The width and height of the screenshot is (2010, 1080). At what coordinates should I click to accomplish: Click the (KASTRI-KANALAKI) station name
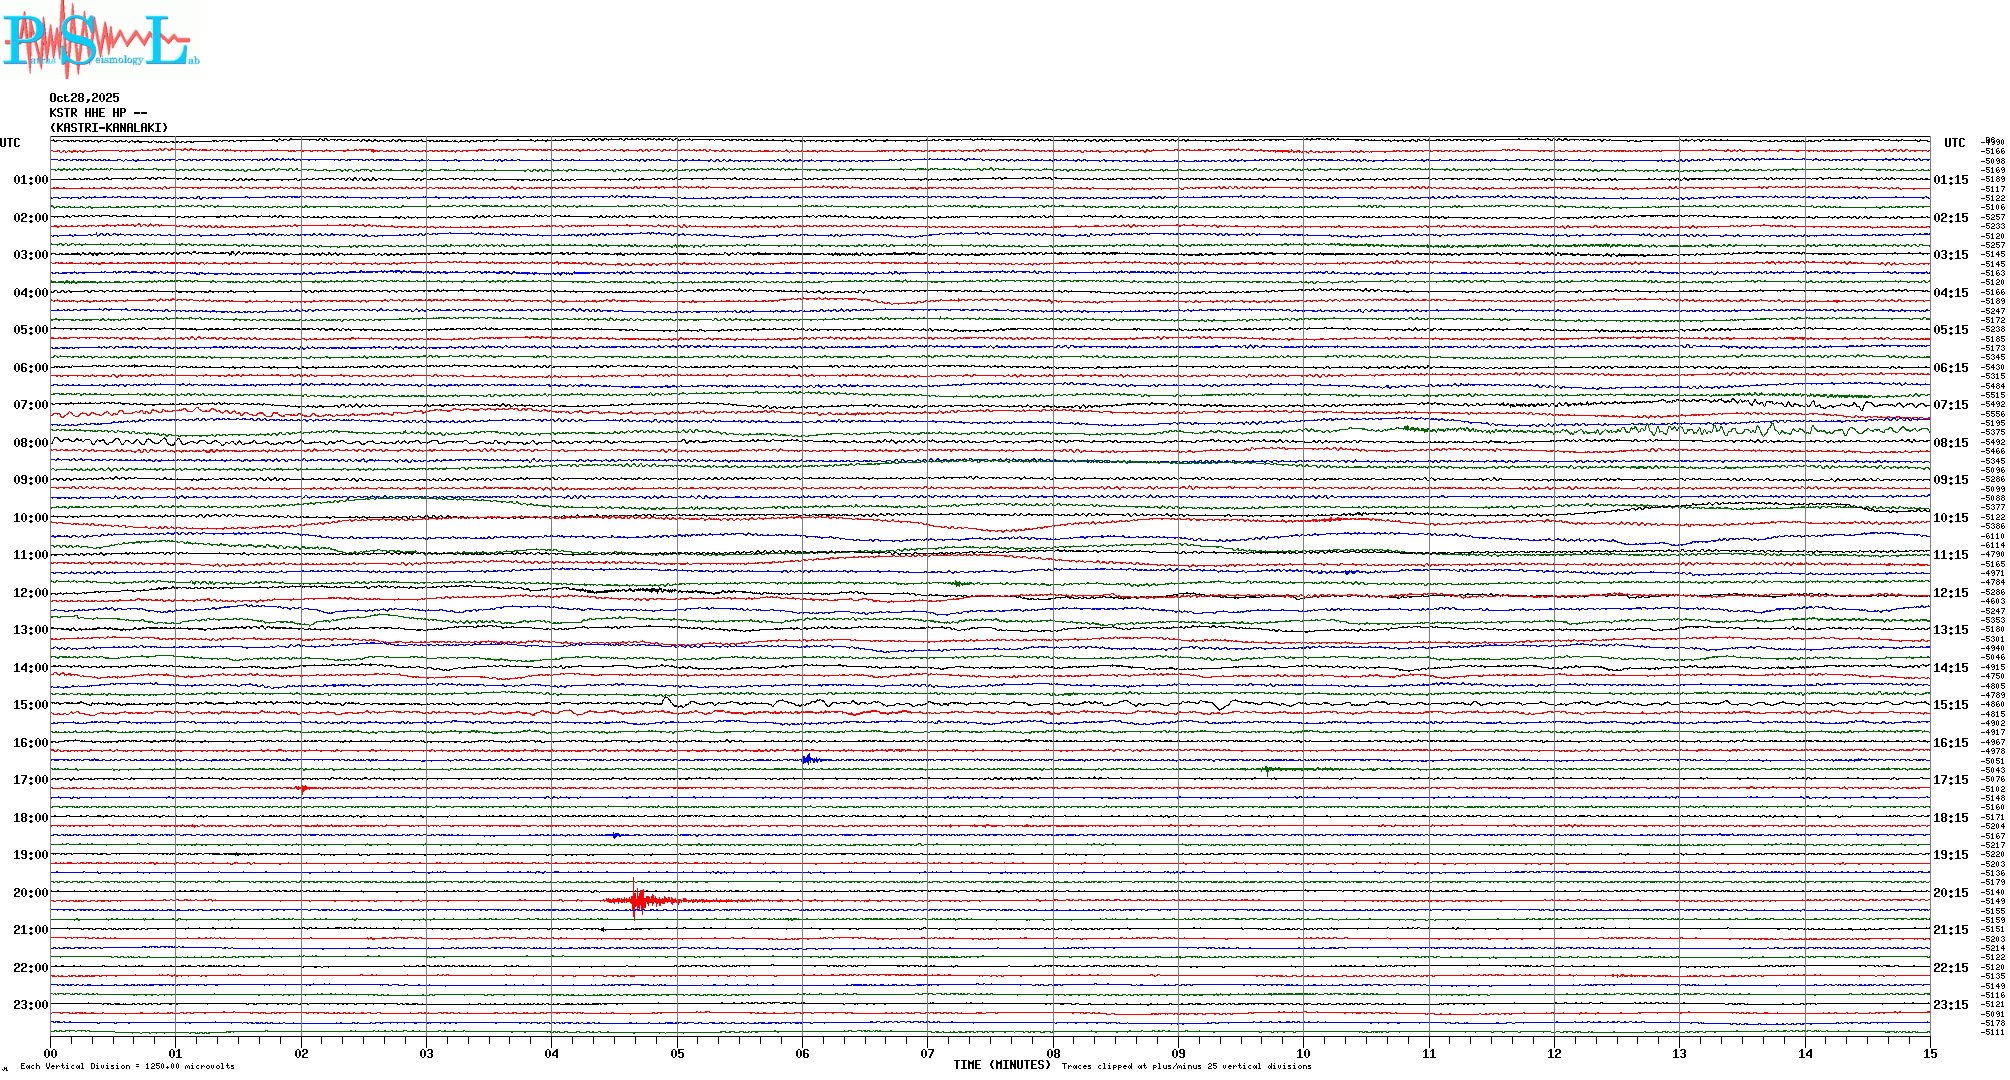pyautogui.click(x=109, y=128)
